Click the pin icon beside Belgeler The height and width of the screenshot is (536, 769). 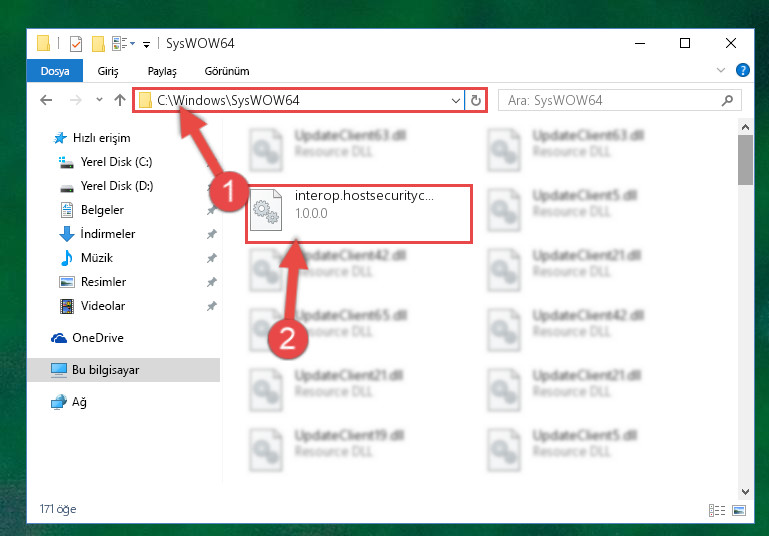[x=211, y=210]
